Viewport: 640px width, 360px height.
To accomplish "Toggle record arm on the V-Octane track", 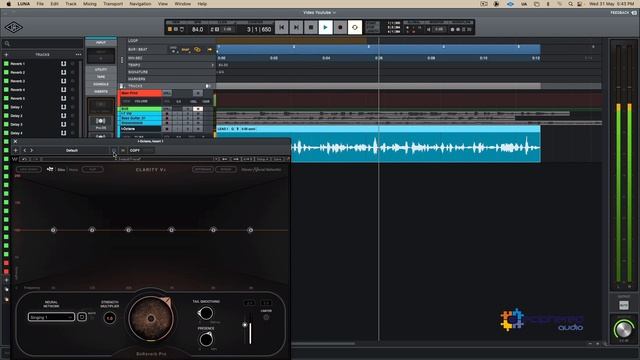I will tap(167, 129).
